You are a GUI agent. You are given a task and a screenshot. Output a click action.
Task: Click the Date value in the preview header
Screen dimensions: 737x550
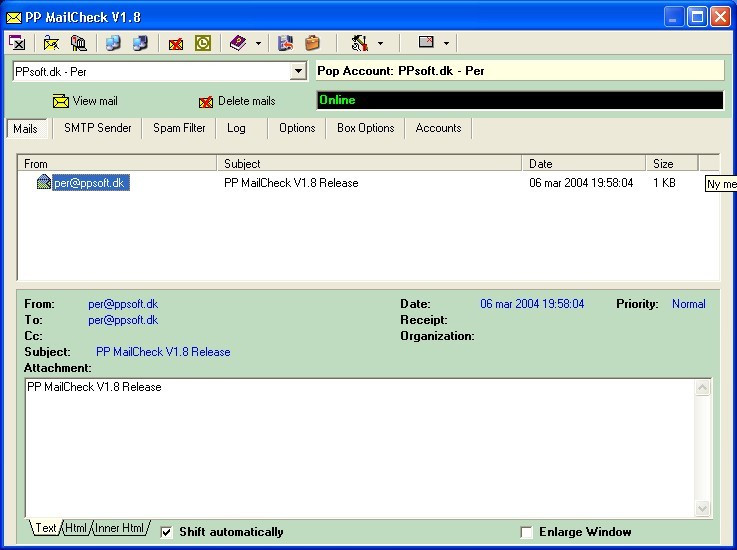(532, 304)
